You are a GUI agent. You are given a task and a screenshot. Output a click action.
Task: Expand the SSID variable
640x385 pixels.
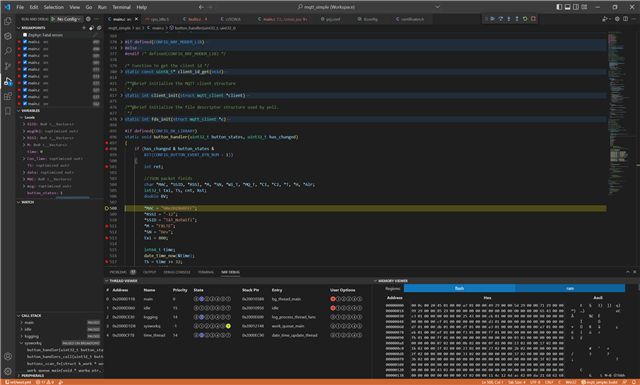[x=24, y=124]
